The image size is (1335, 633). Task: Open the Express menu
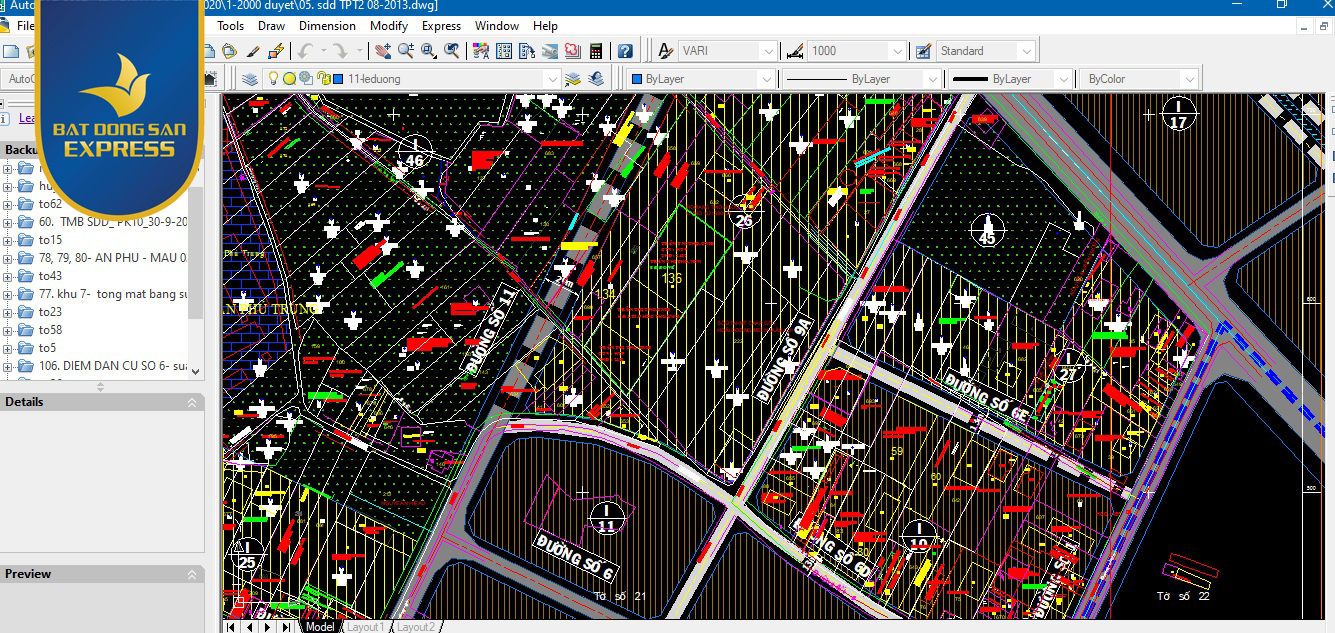click(x=441, y=26)
